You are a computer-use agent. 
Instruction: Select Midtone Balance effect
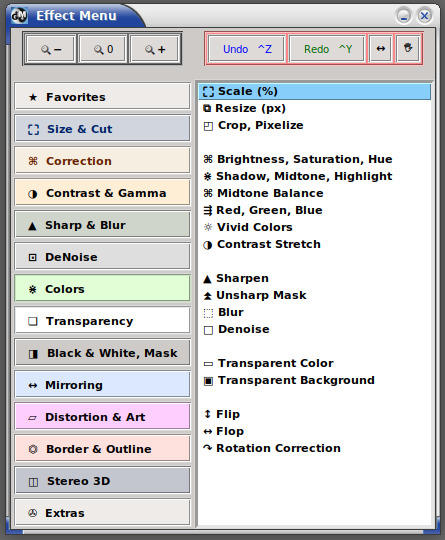314,193
